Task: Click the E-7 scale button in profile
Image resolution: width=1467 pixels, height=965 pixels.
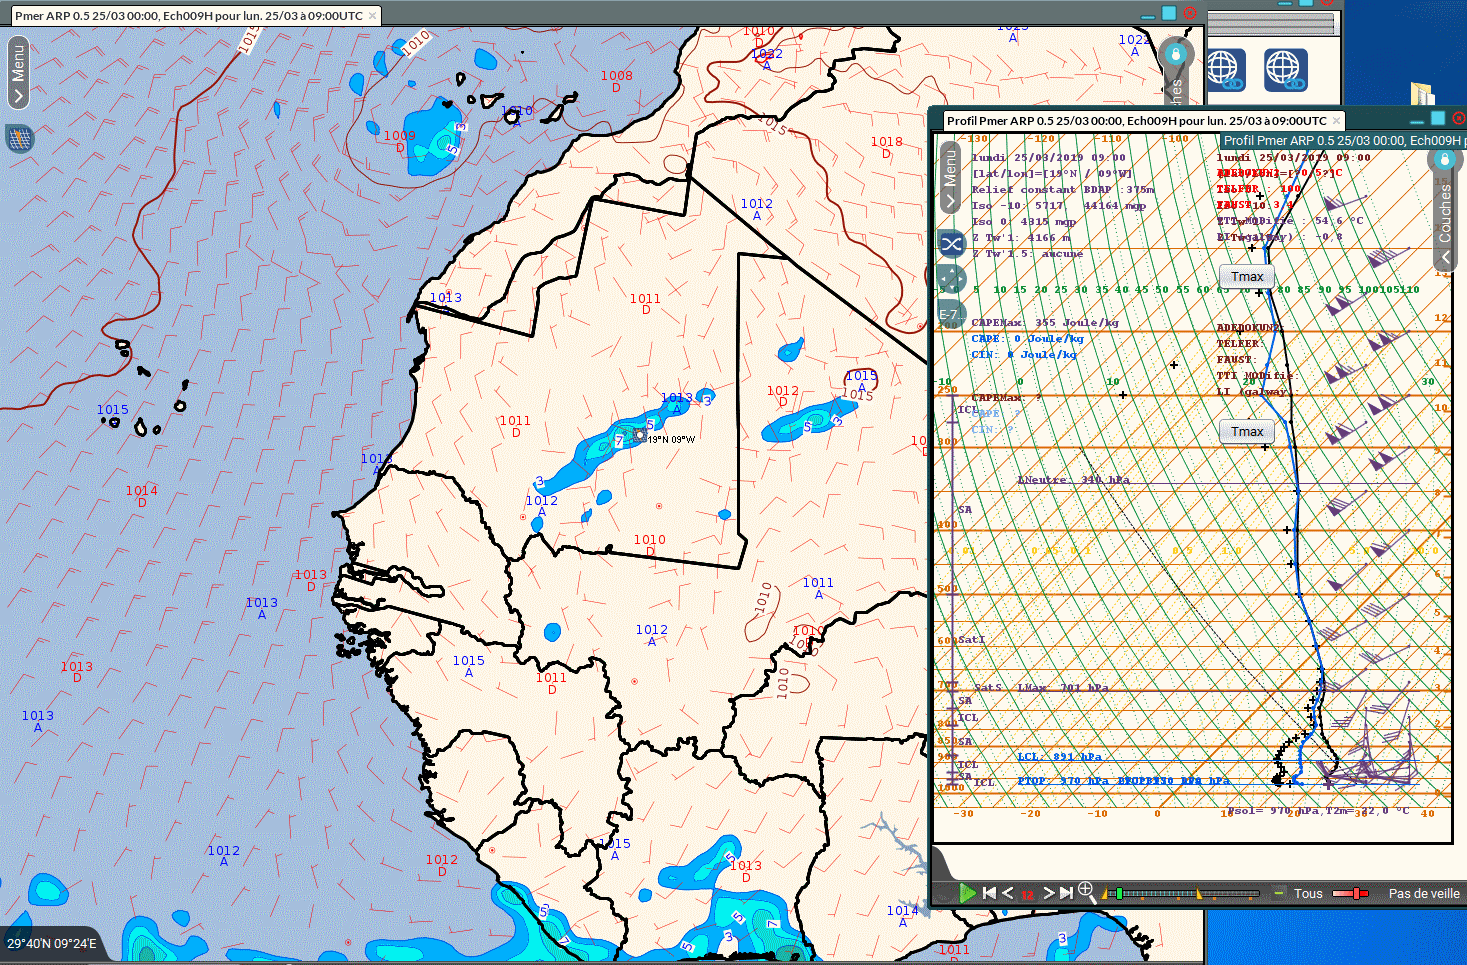Action: 950,314
